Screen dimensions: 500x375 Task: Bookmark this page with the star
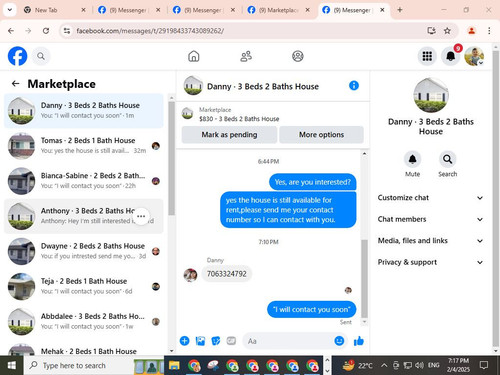pyautogui.click(x=447, y=31)
